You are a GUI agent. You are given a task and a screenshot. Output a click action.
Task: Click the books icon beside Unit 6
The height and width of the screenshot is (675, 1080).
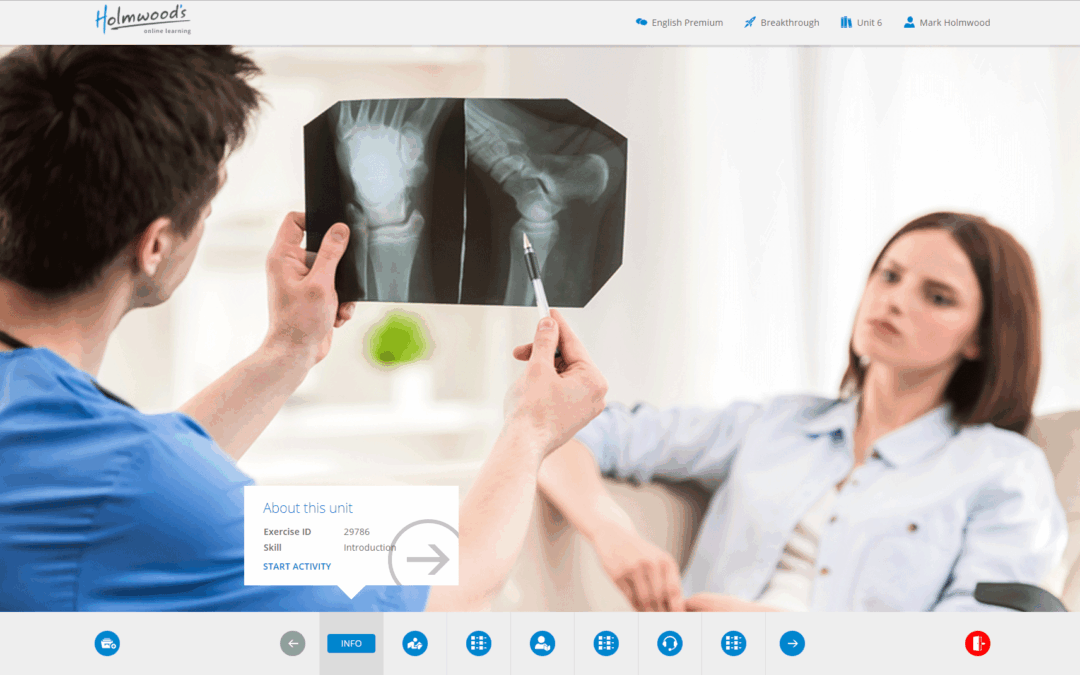(846, 22)
